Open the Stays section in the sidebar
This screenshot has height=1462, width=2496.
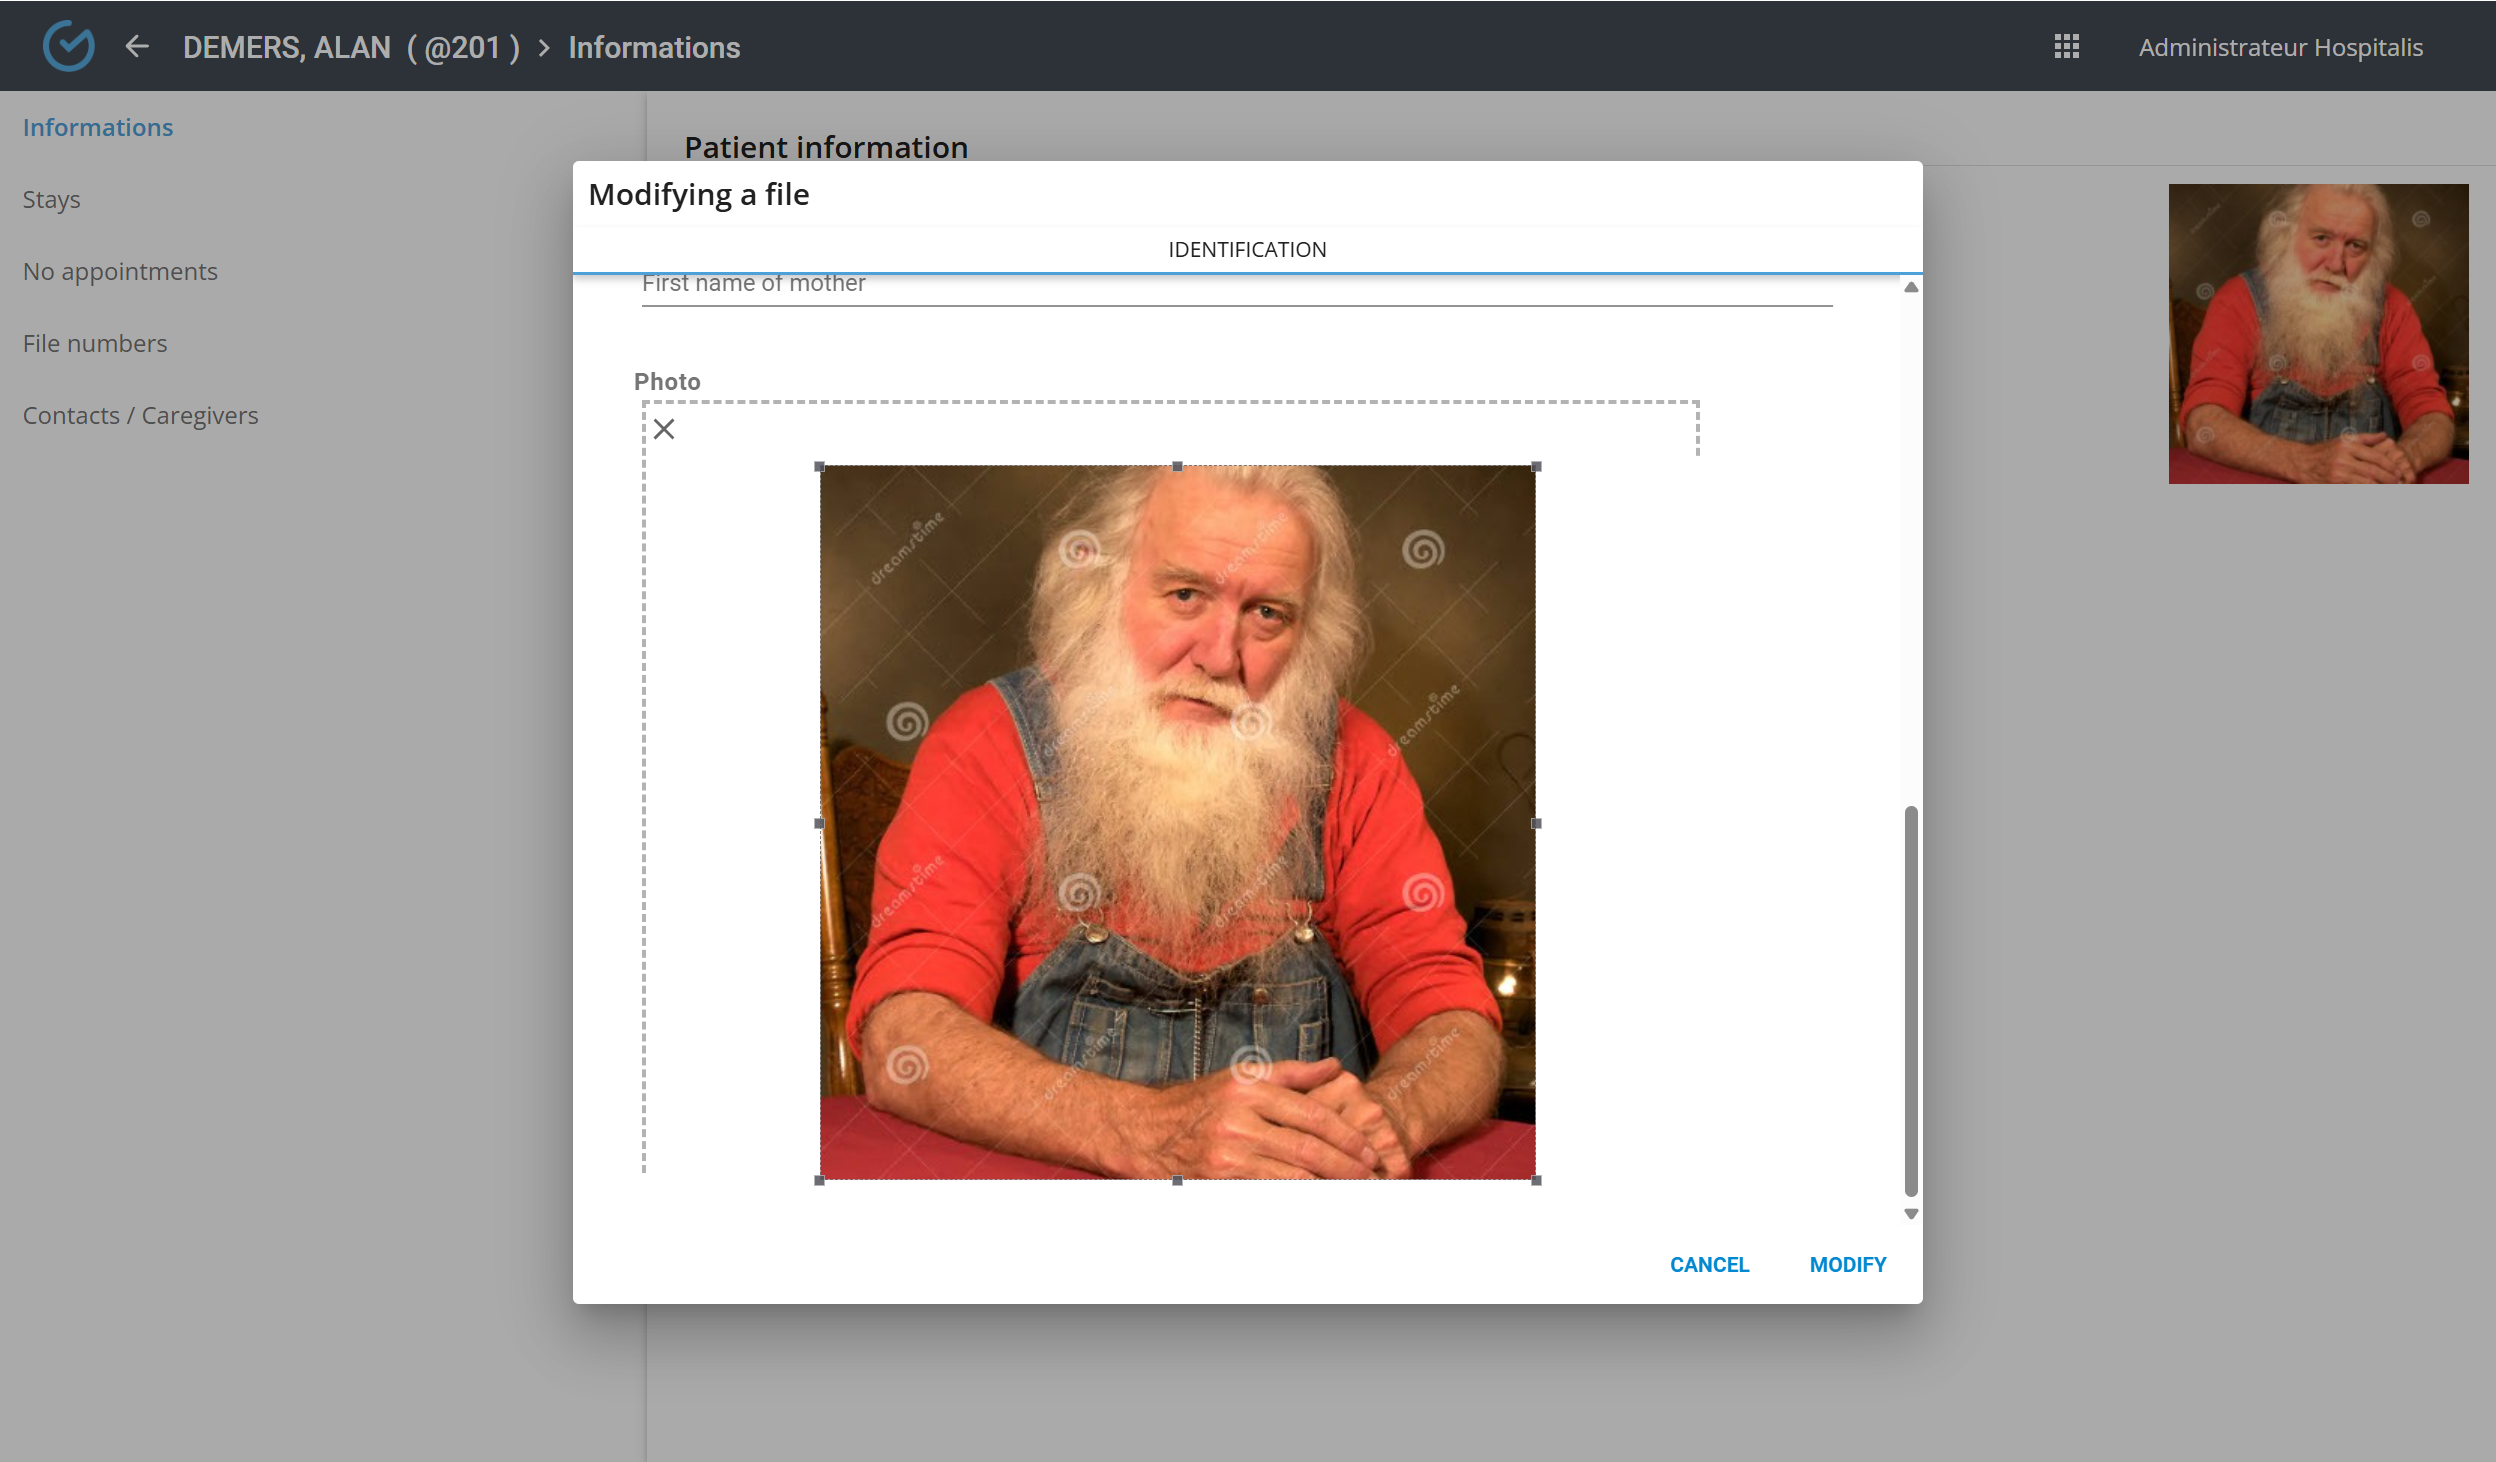click(52, 198)
